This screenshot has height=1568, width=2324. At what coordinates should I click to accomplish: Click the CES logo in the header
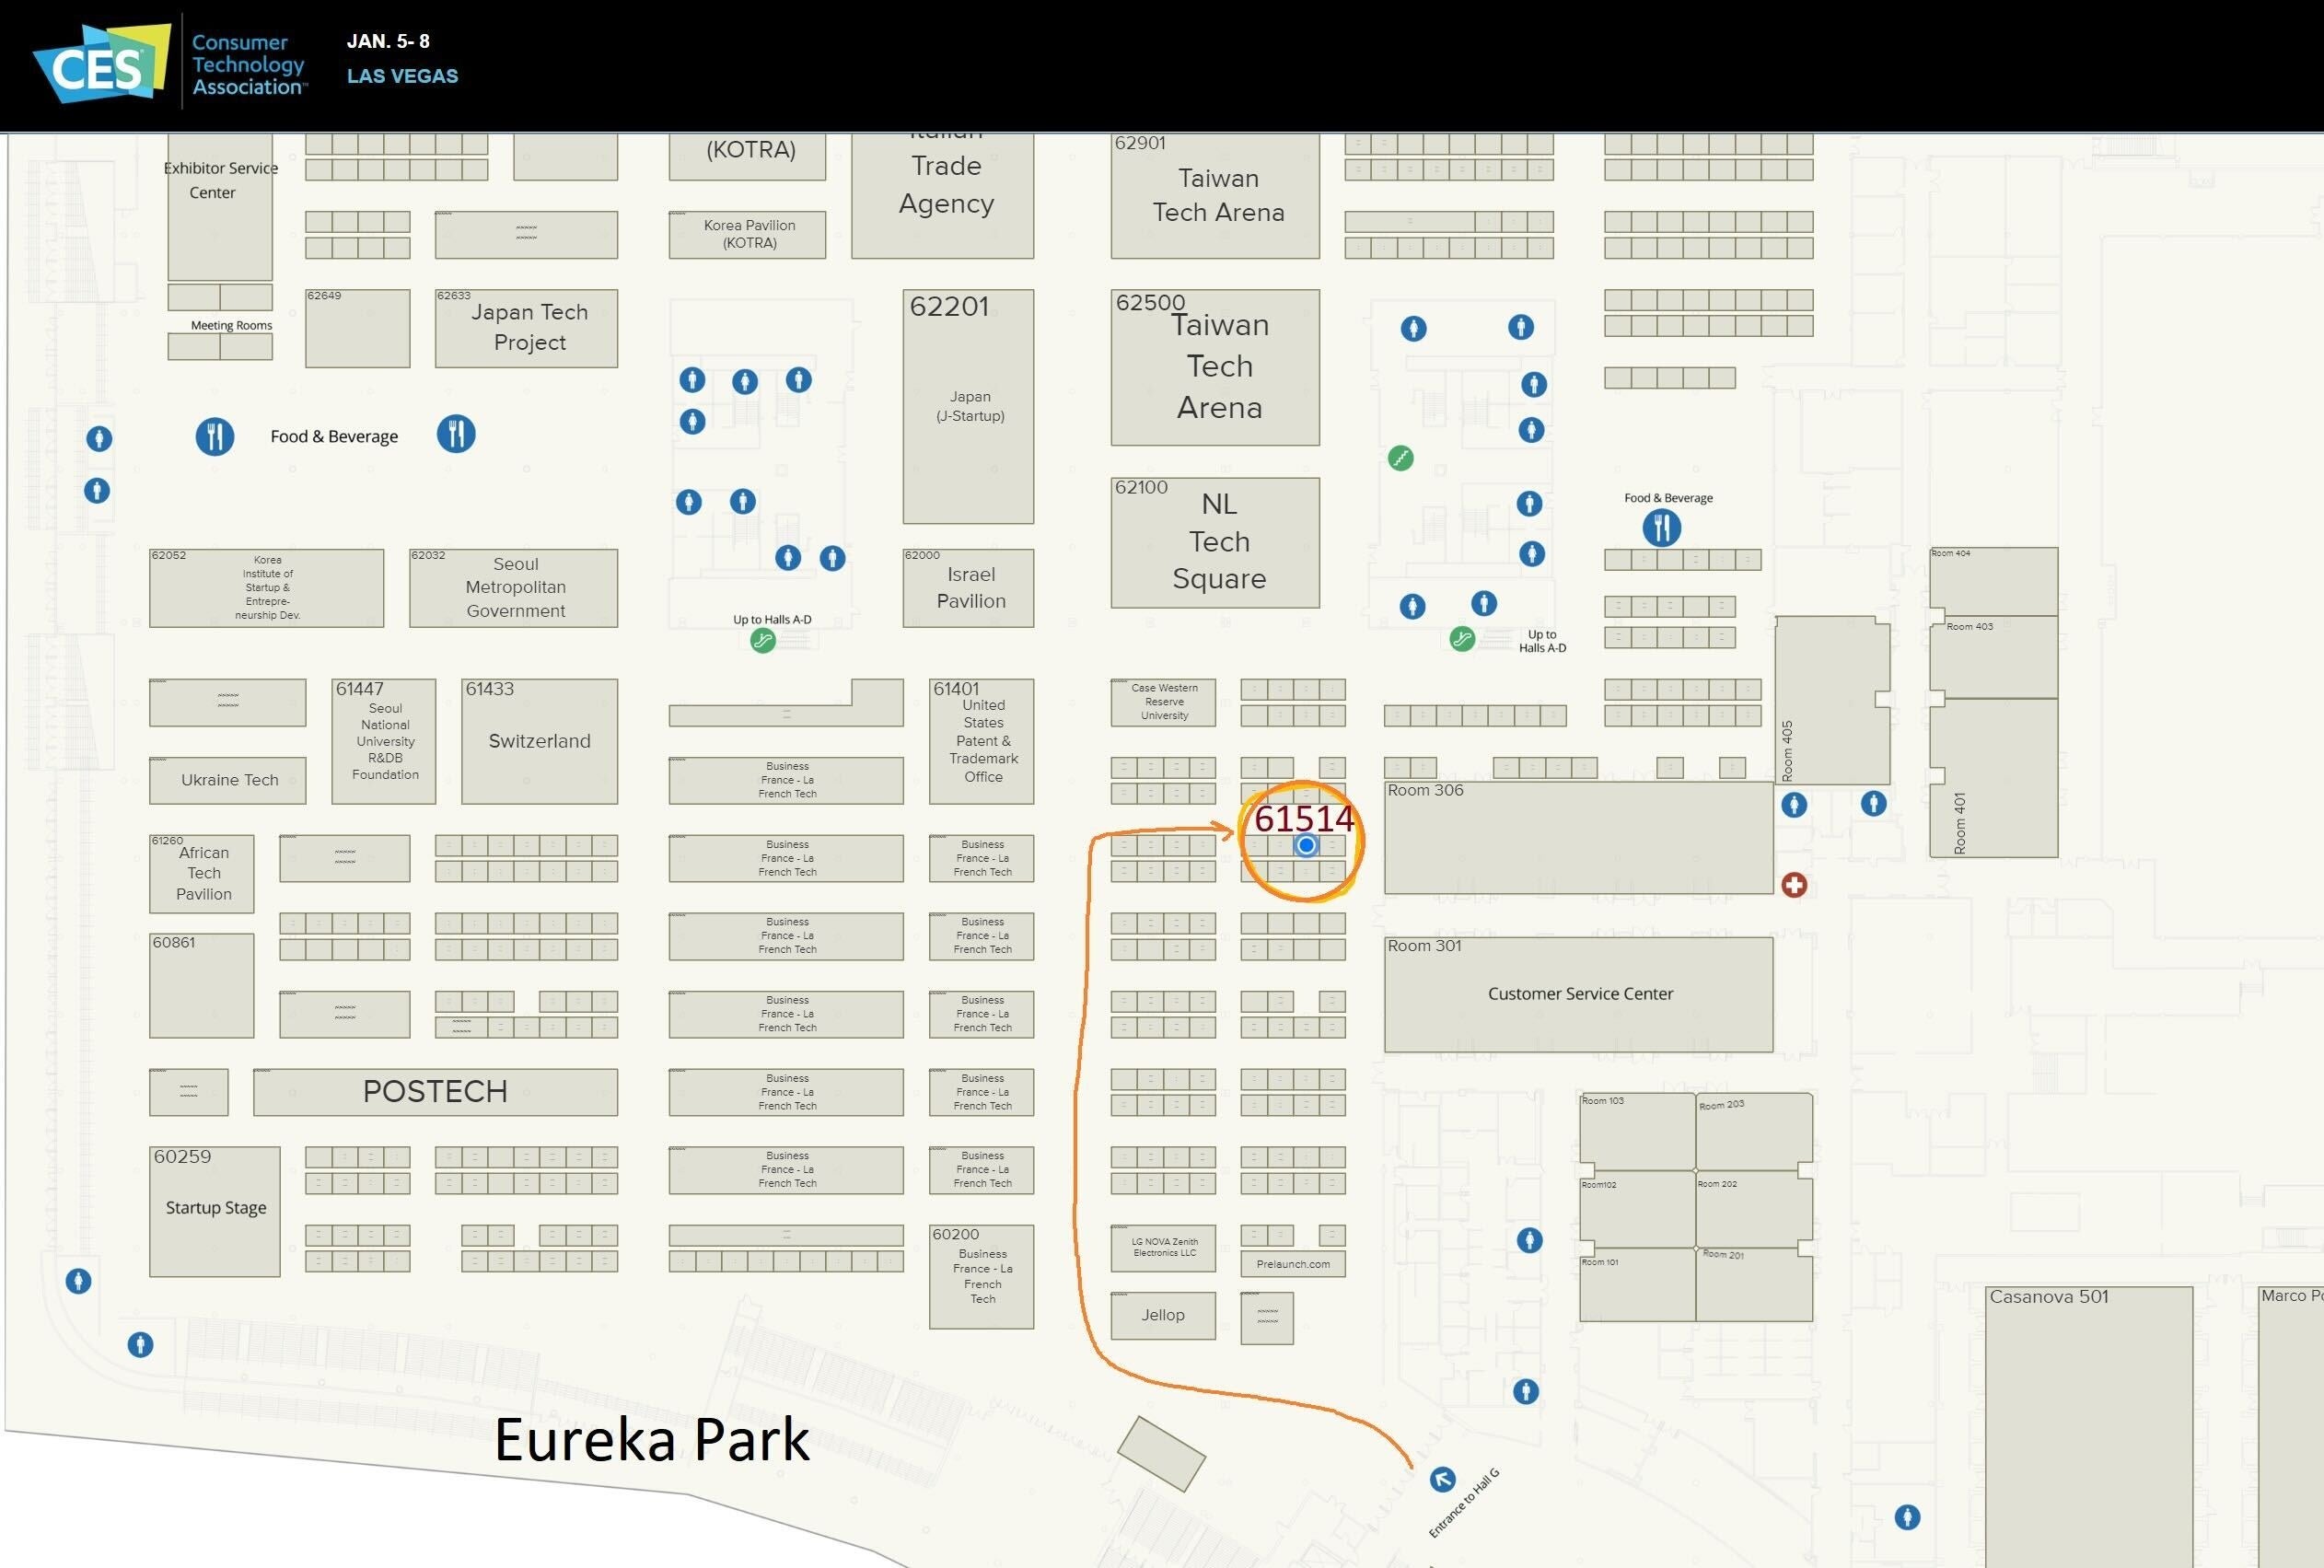pyautogui.click(x=99, y=65)
